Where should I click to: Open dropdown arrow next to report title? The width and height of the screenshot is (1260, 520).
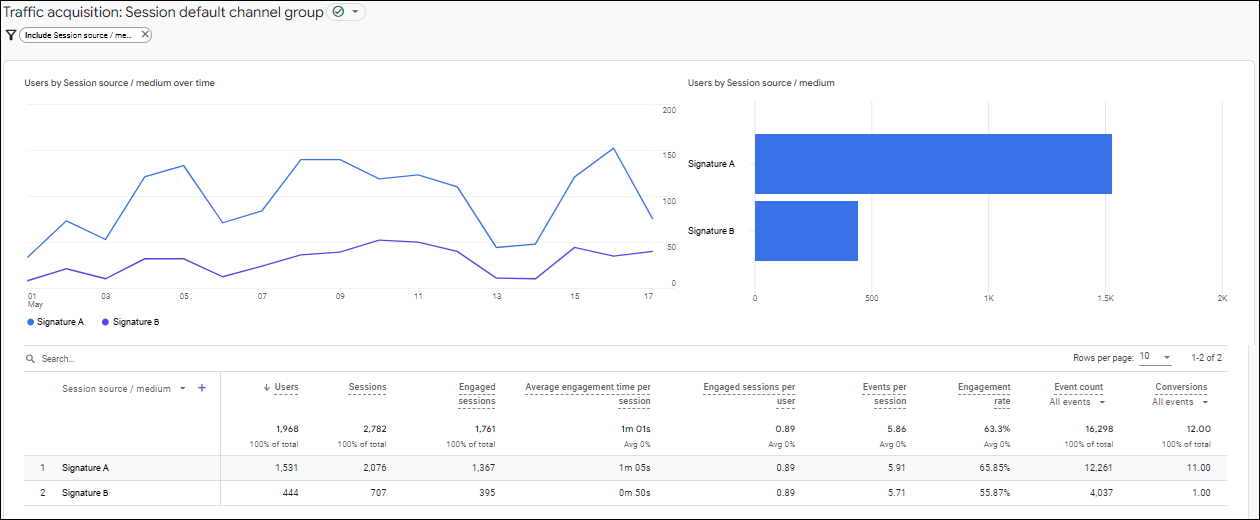click(x=355, y=12)
